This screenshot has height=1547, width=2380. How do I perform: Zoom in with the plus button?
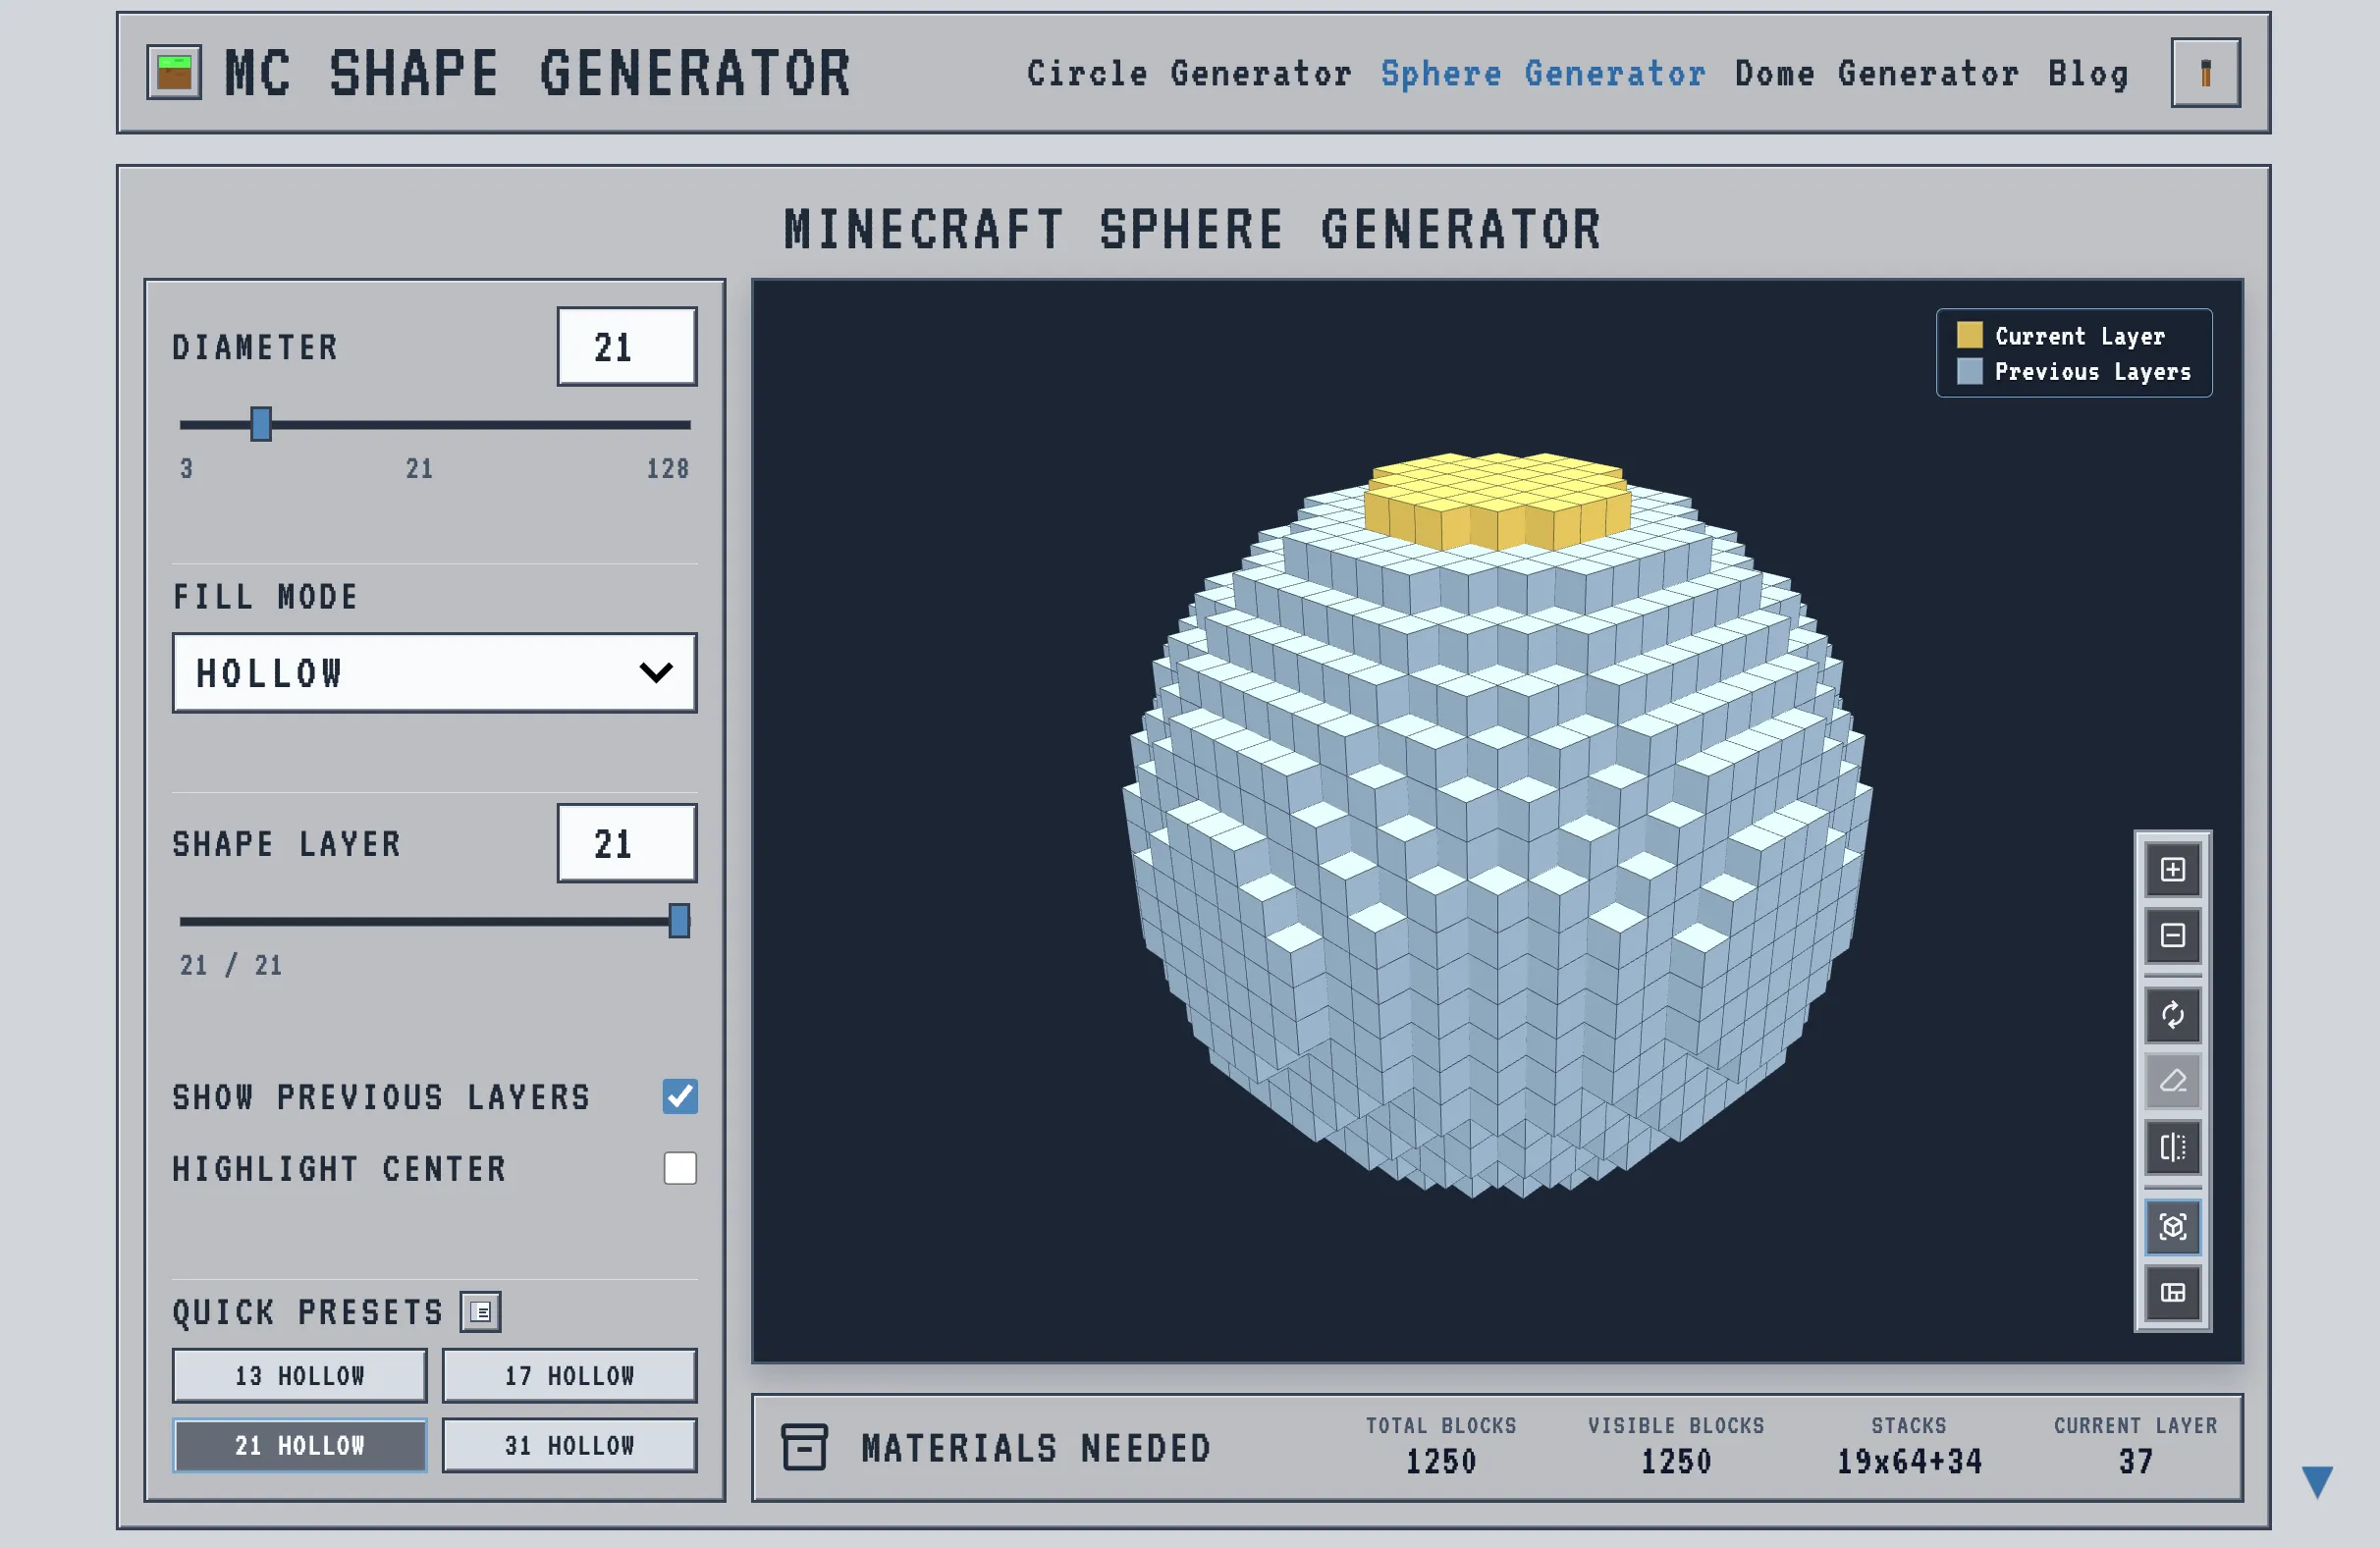(x=2172, y=869)
